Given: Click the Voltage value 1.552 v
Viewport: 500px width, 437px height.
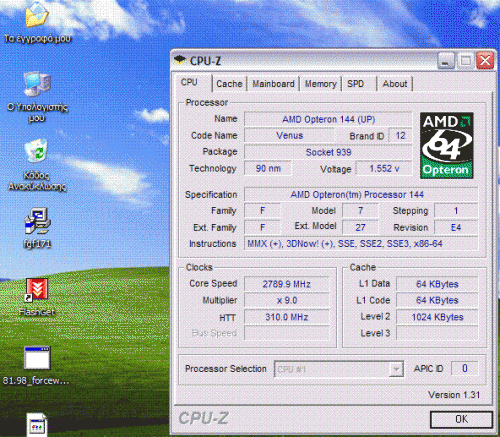Looking at the screenshot, I should point(384,168).
